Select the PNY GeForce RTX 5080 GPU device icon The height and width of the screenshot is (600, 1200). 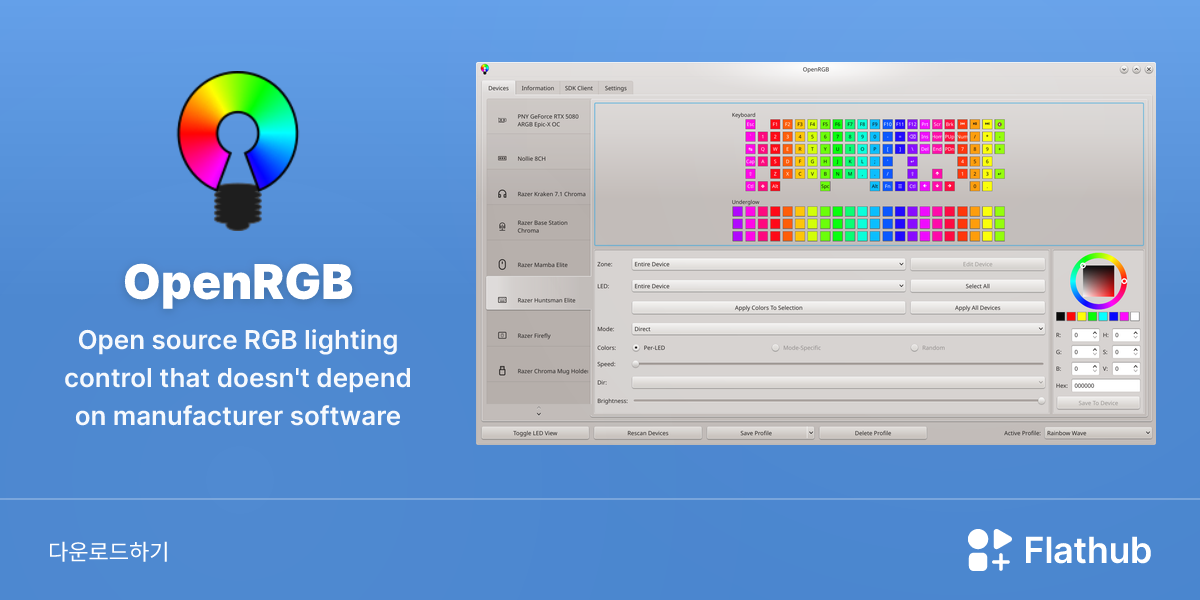pyautogui.click(x=502, y=120)
